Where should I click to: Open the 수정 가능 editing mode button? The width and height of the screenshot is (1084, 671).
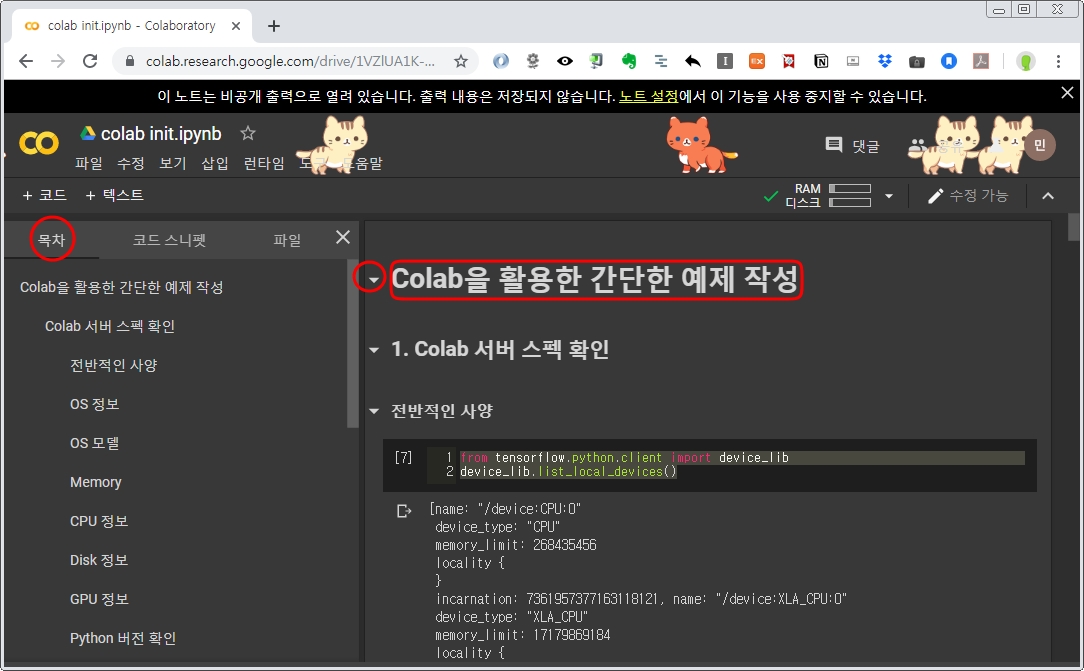pyautogui.click(x=968, y=196)
